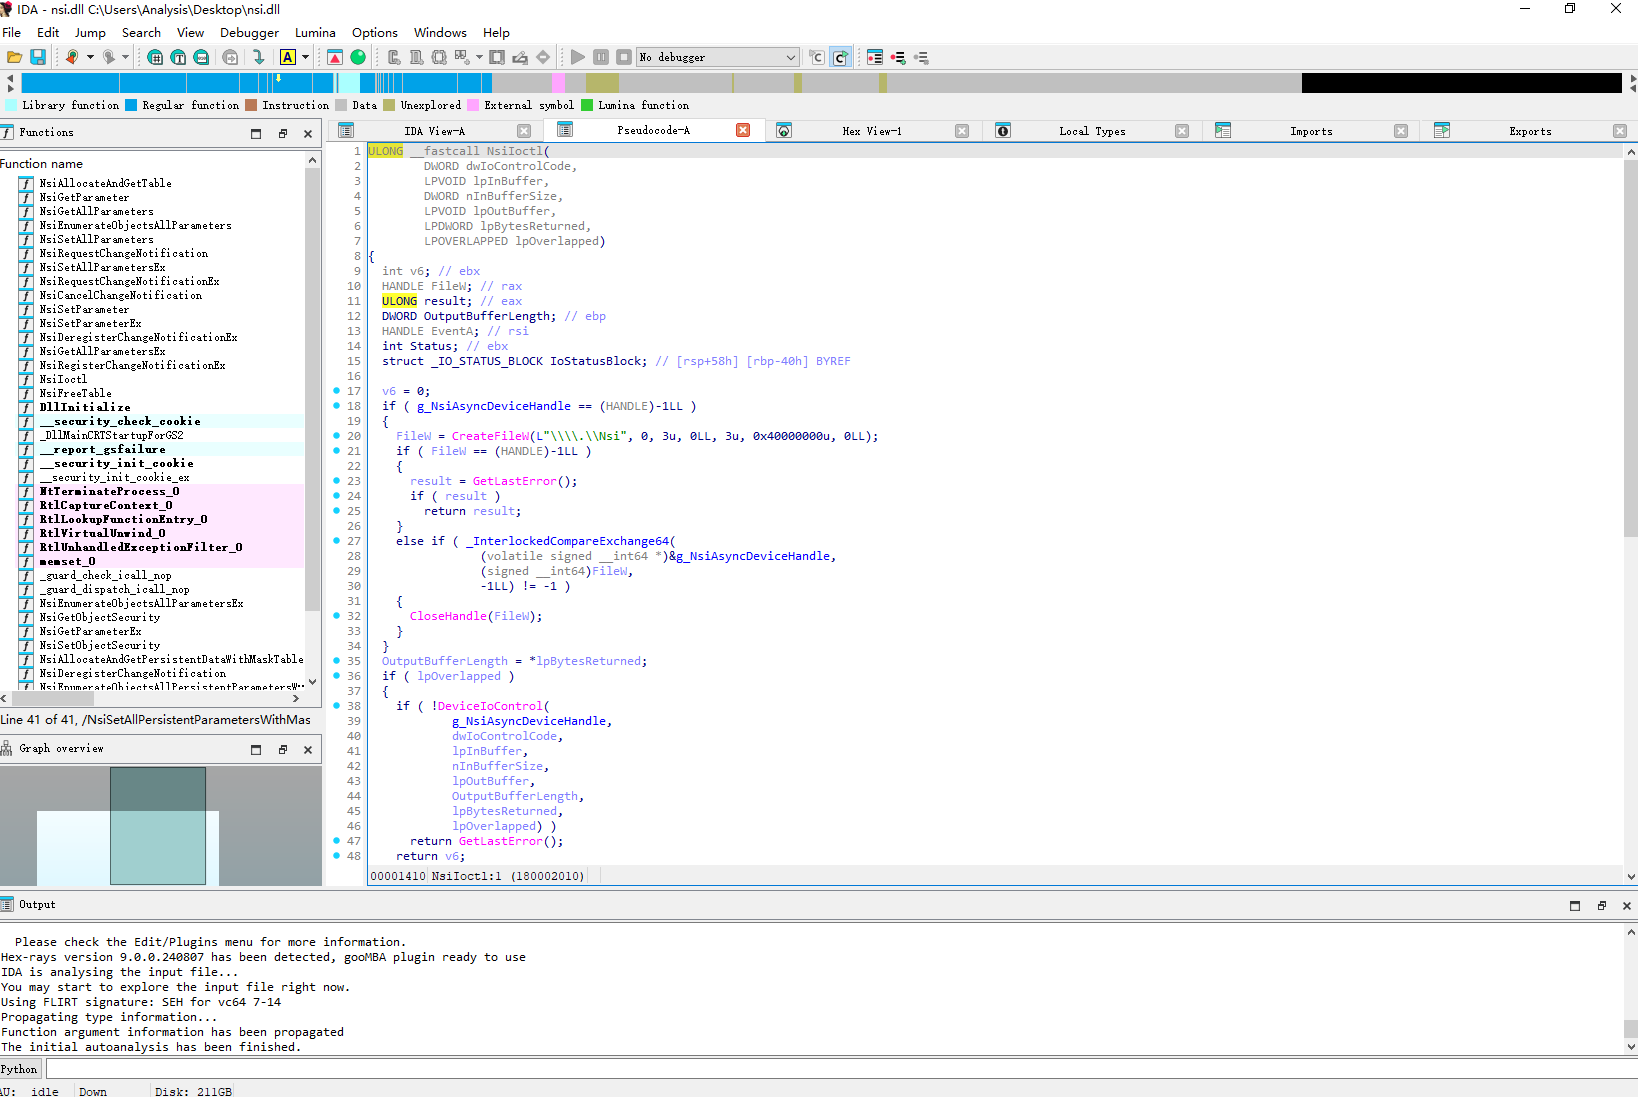This screenshot has width=1638, height=1097.
Task: Click the navigation band color overview bar
Action: (821, 83)
